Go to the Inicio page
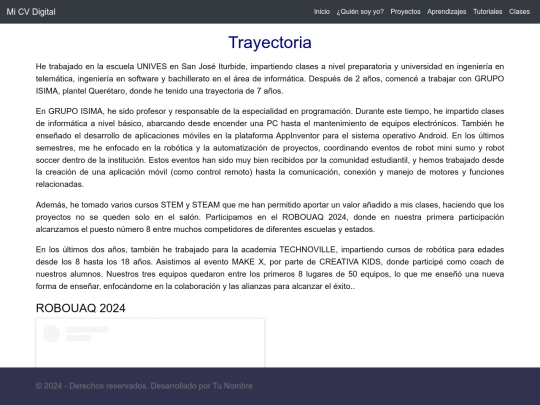540x405 pixels. [x=322, y=12]
